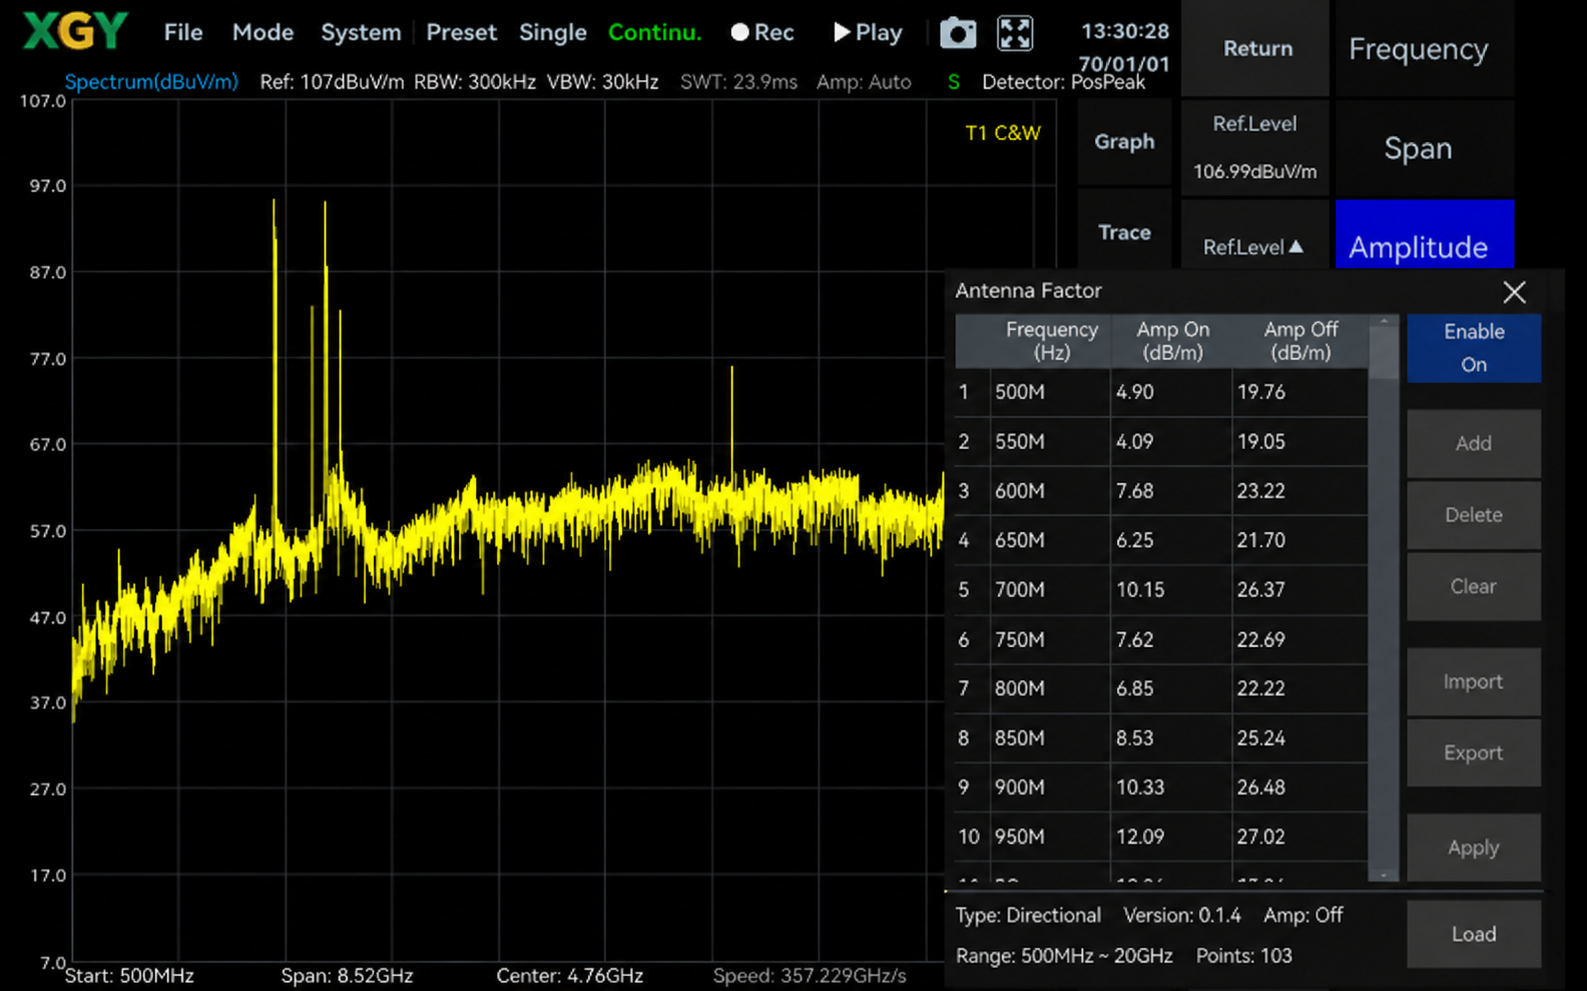1587x991 pixels.
Task: Click the VBW: 30kHz readout
Action: pyautogui.click(x=602, y=82)
